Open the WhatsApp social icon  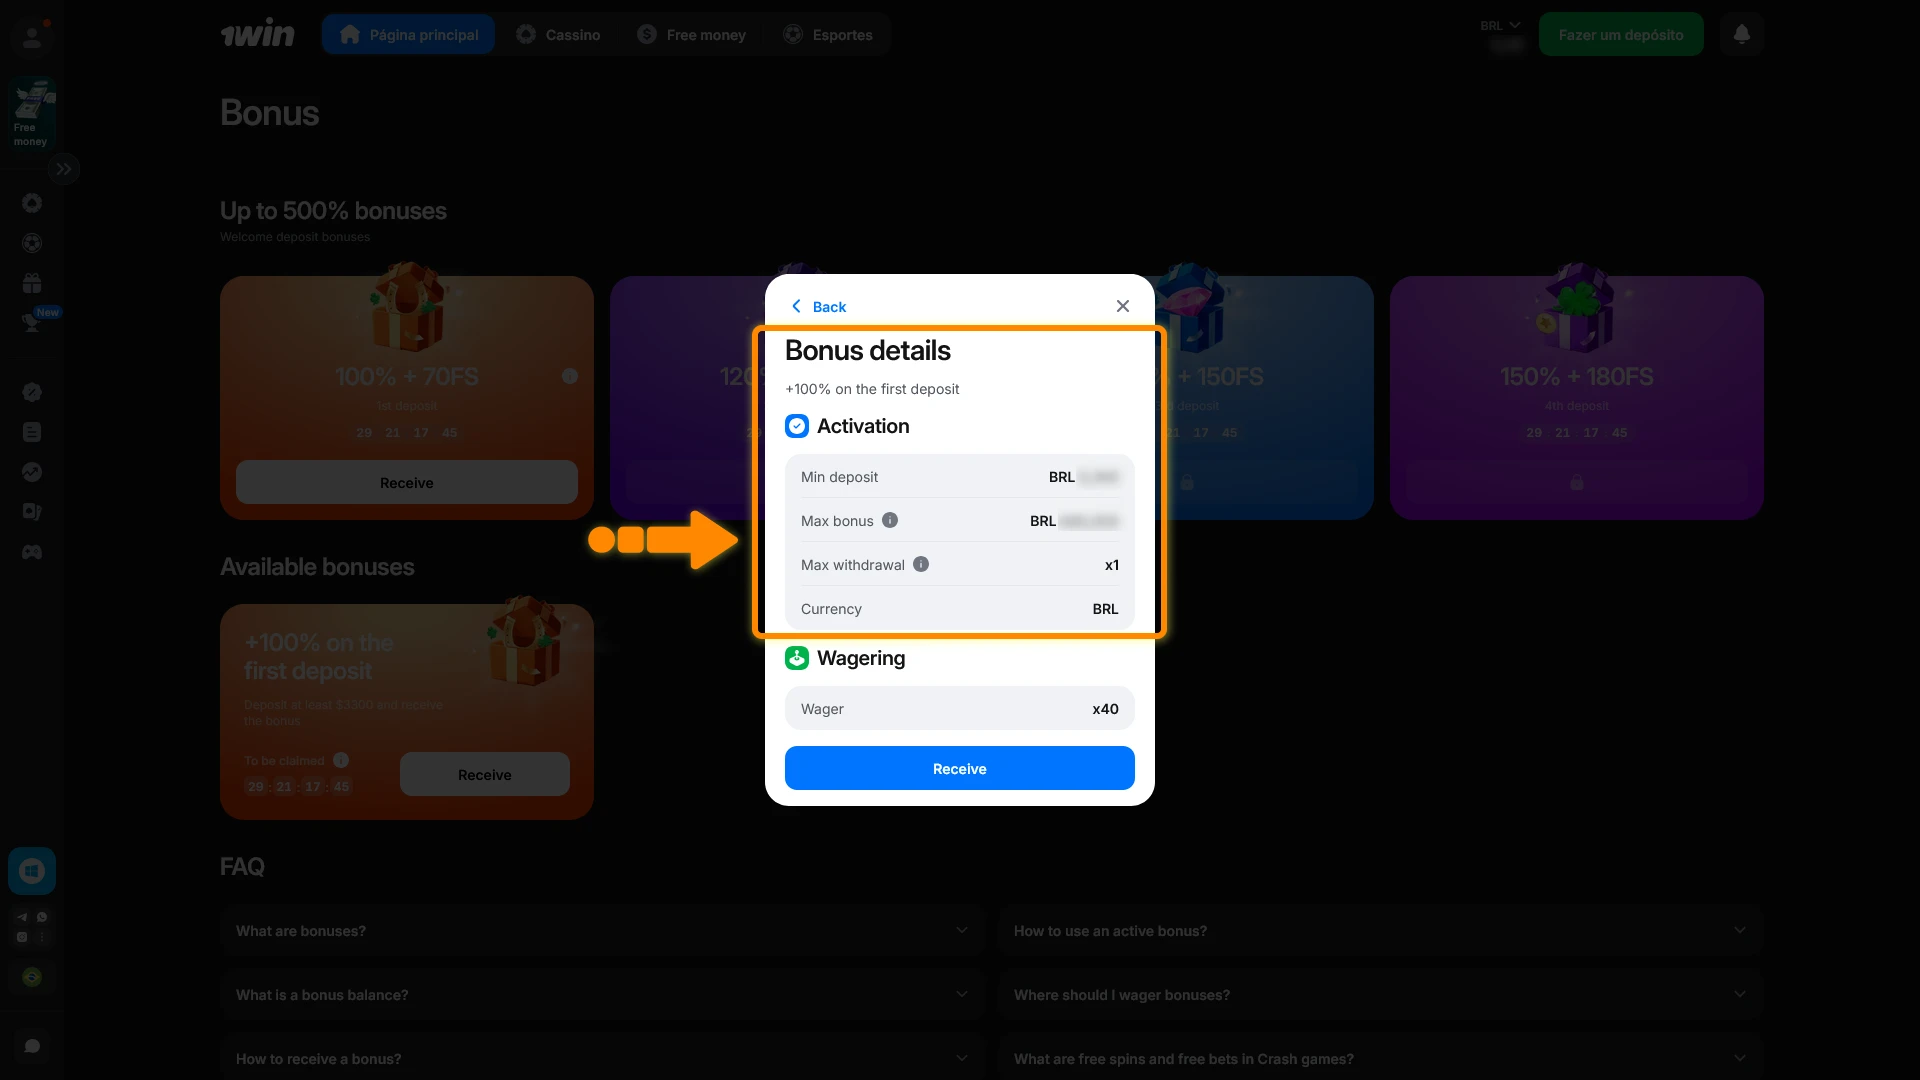tap(42, 917)
